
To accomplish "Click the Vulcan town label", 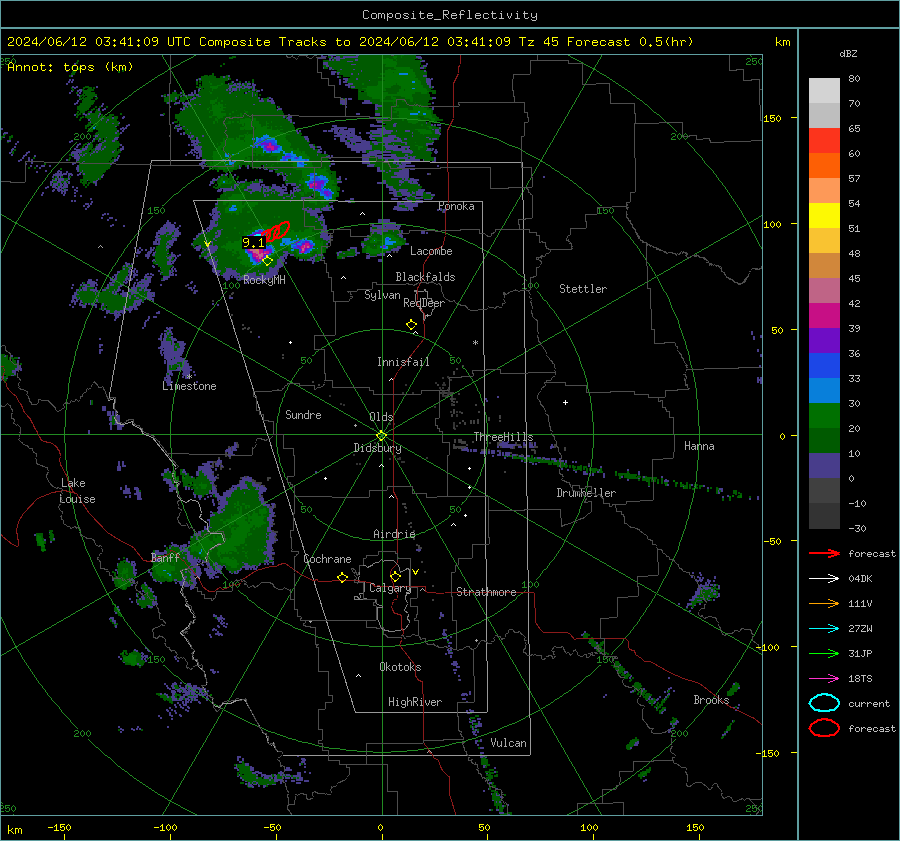I will [x=508, y=743].
